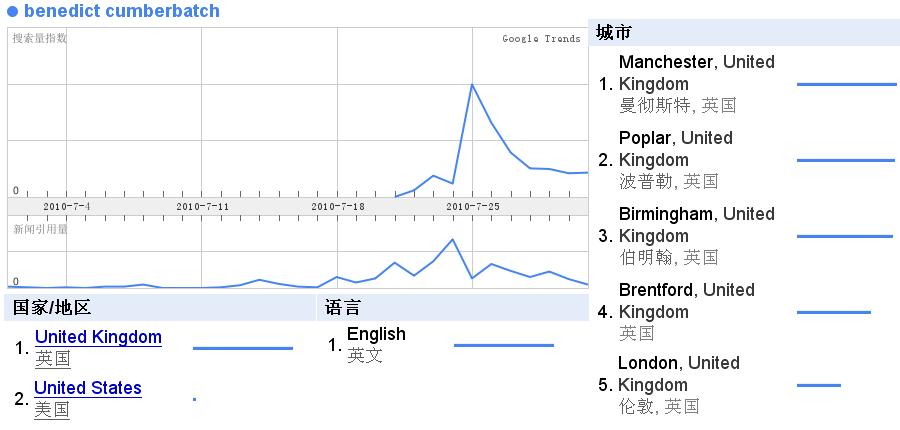Click the Poplar city entry
The image size is (900, 430).
648,138
